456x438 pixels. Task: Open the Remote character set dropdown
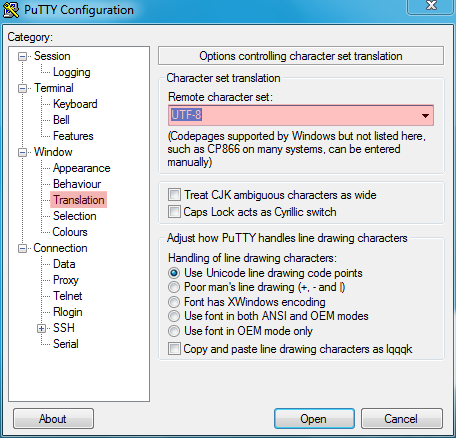[x=425, y=116]
